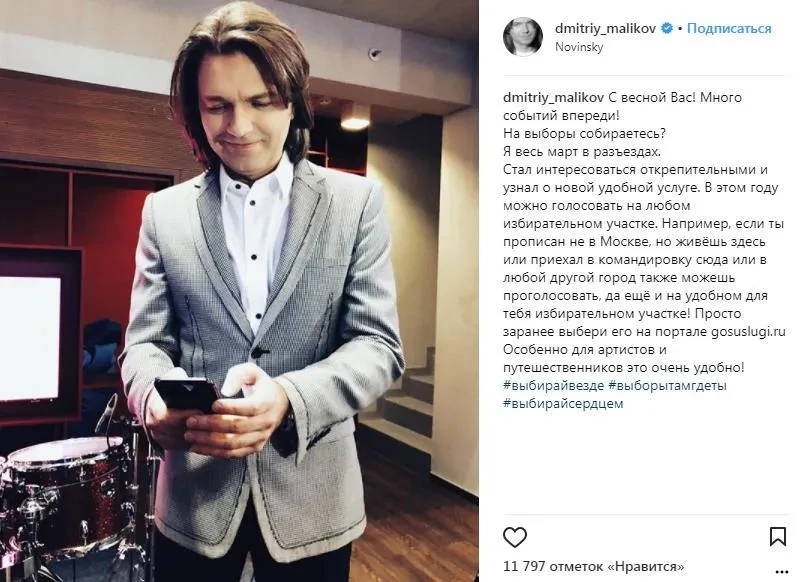Open dmitriy_malikov username in the header
Viewport: 802px width, 582px height.
(x=606, y=28)
